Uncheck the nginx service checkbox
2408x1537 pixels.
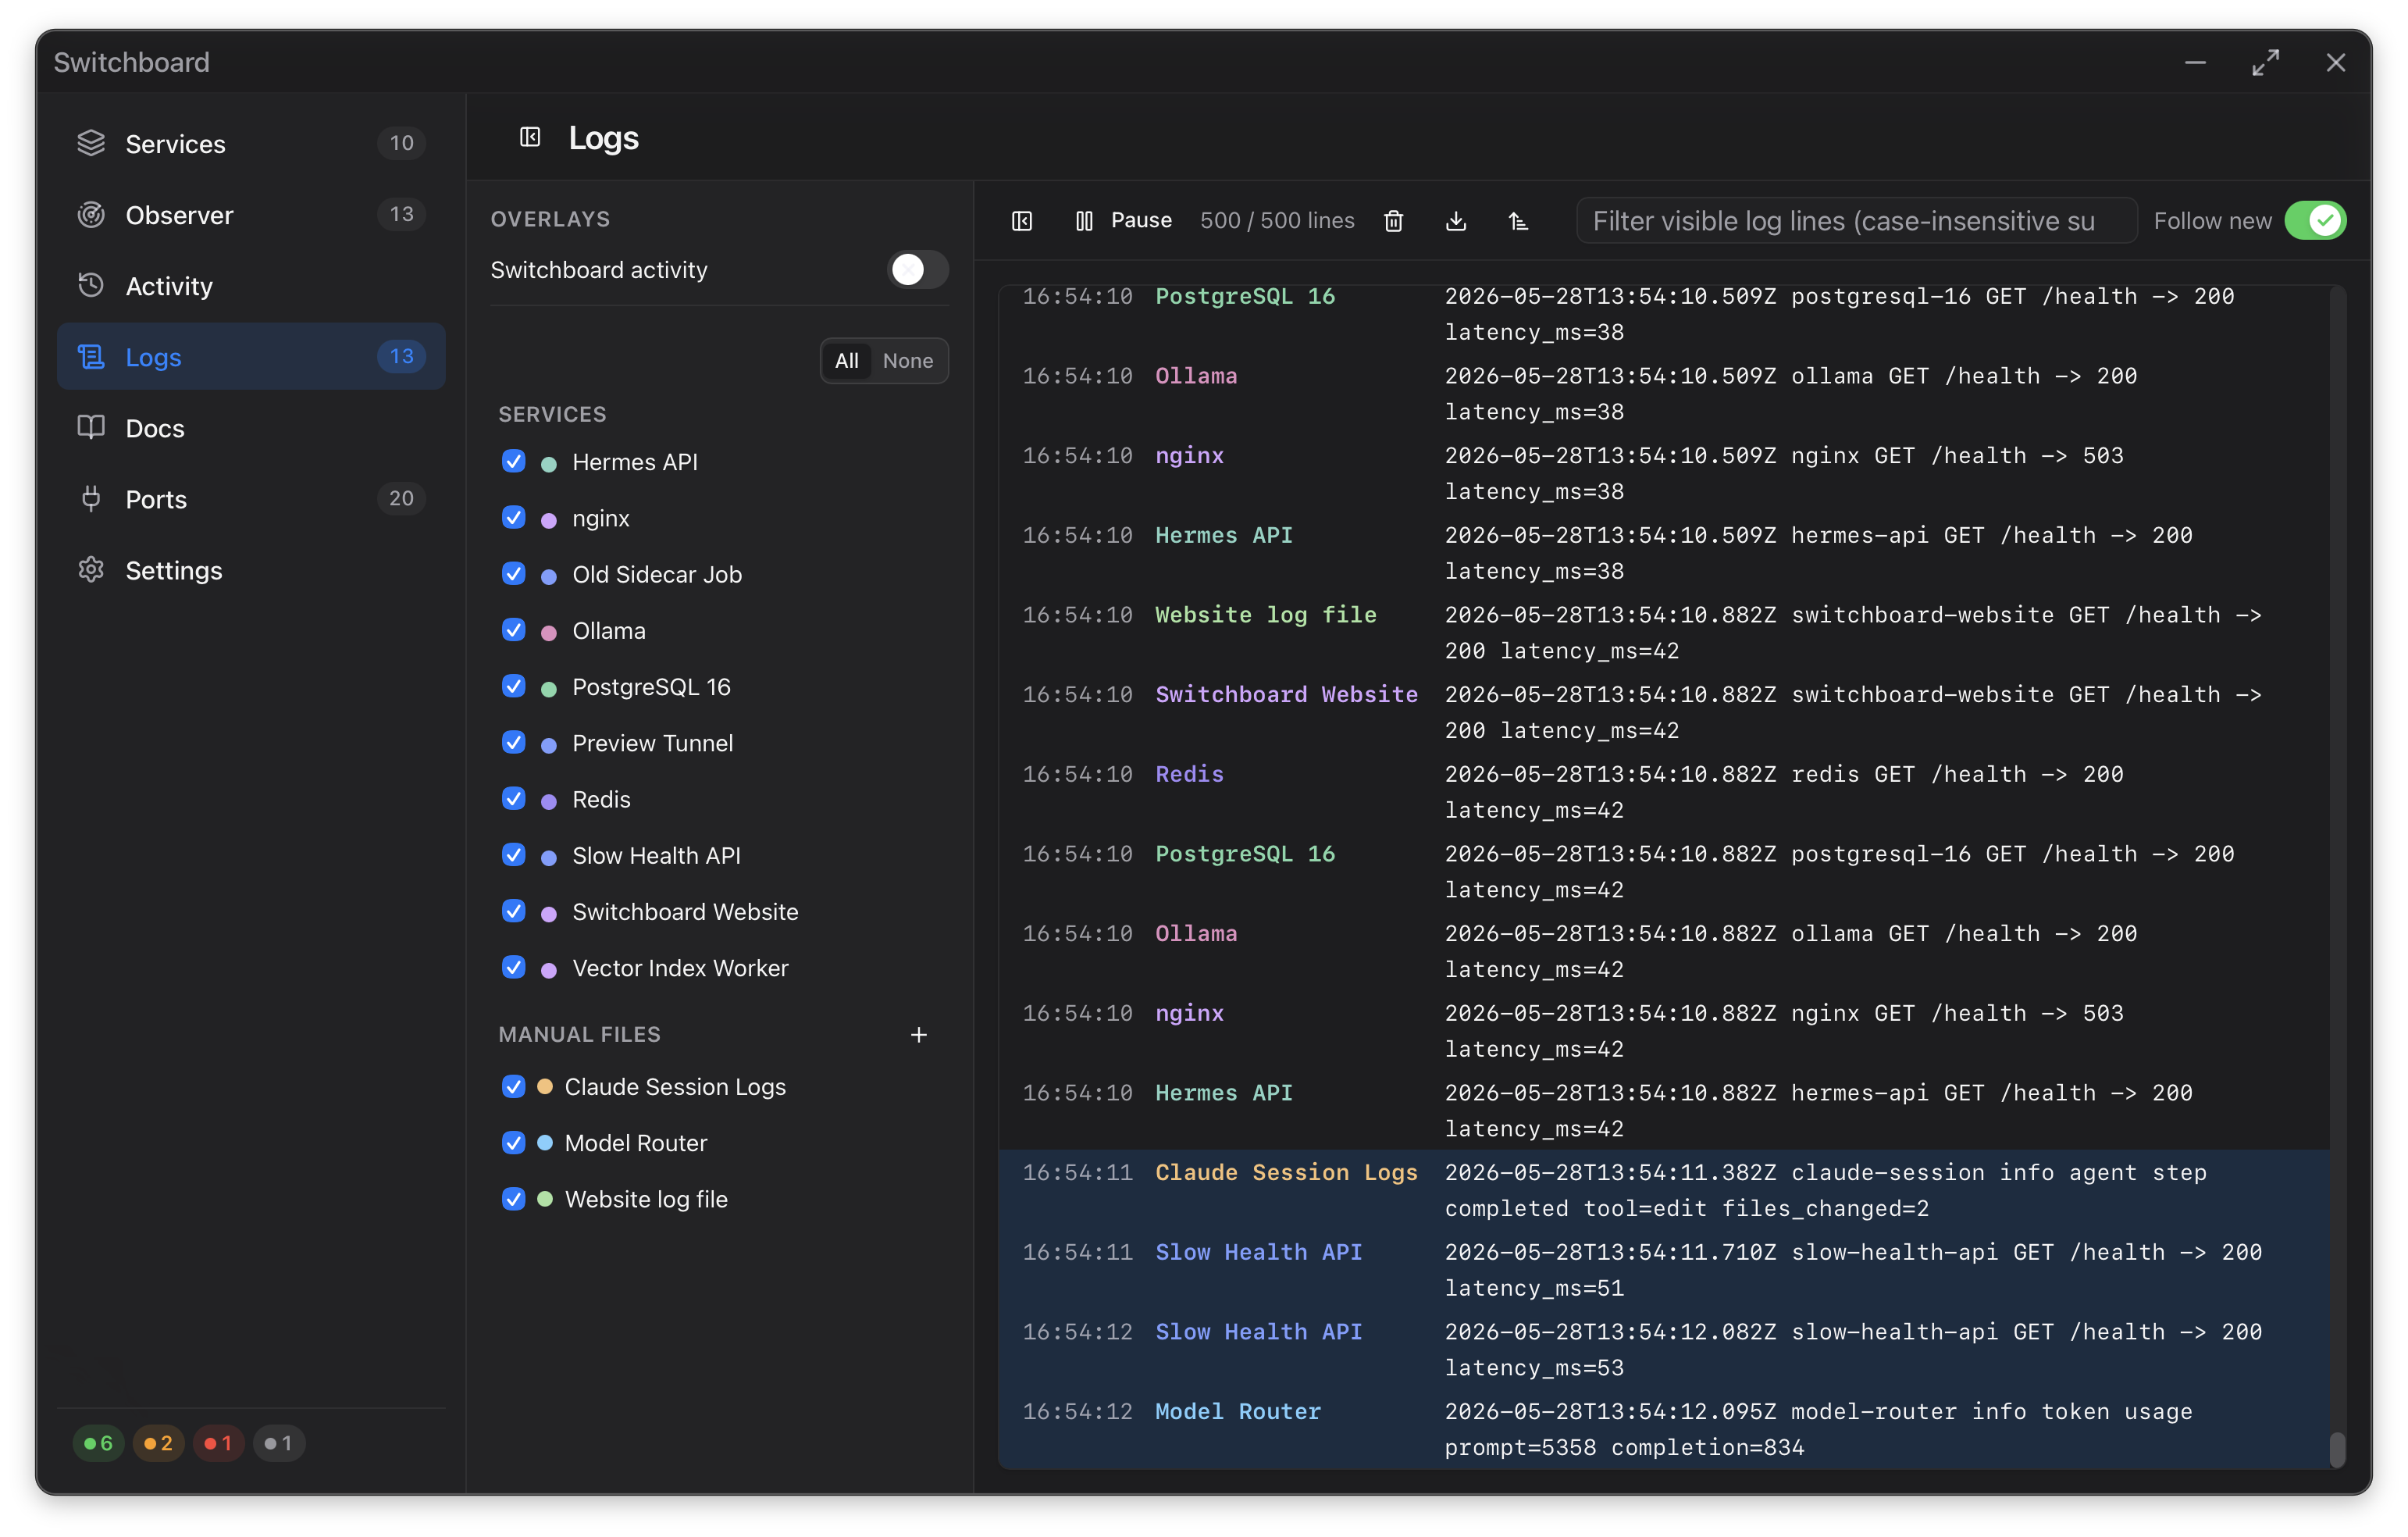514,517
